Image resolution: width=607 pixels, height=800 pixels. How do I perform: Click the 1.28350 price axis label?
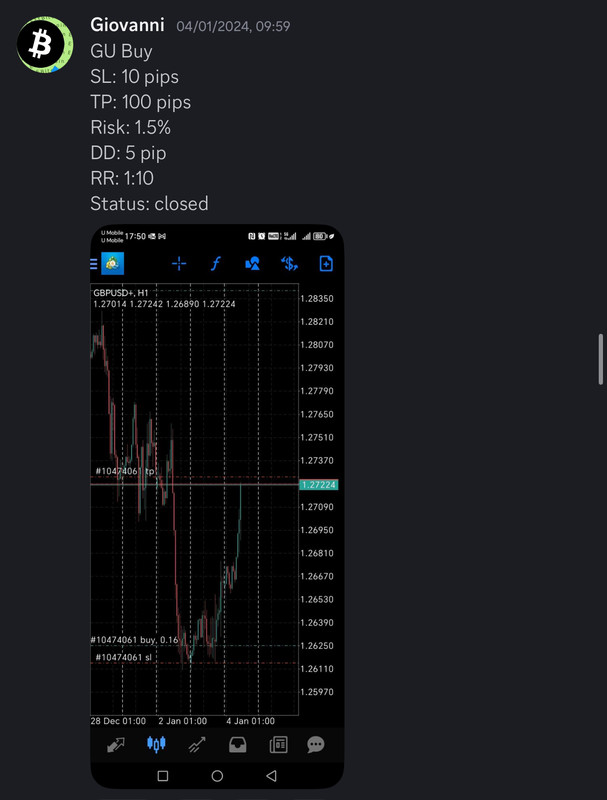coord(317,298)
